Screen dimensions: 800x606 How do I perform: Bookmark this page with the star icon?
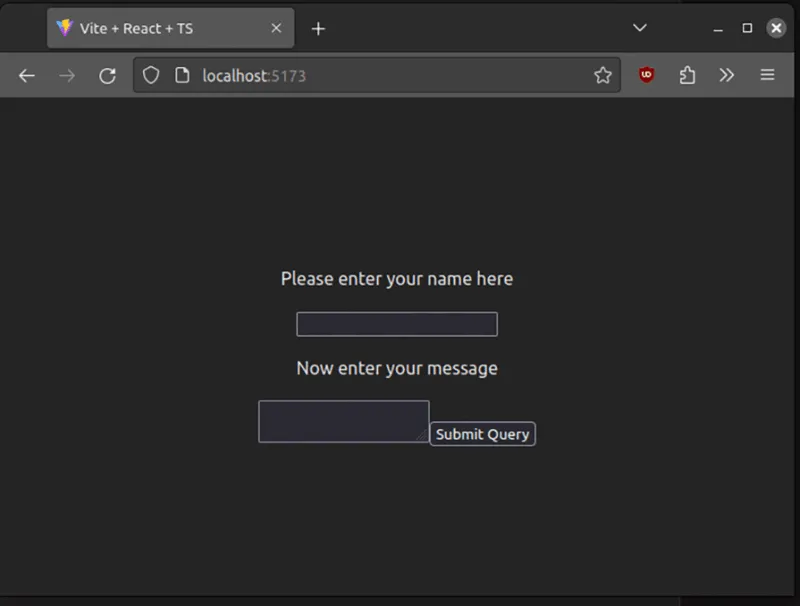click(603, 75)
